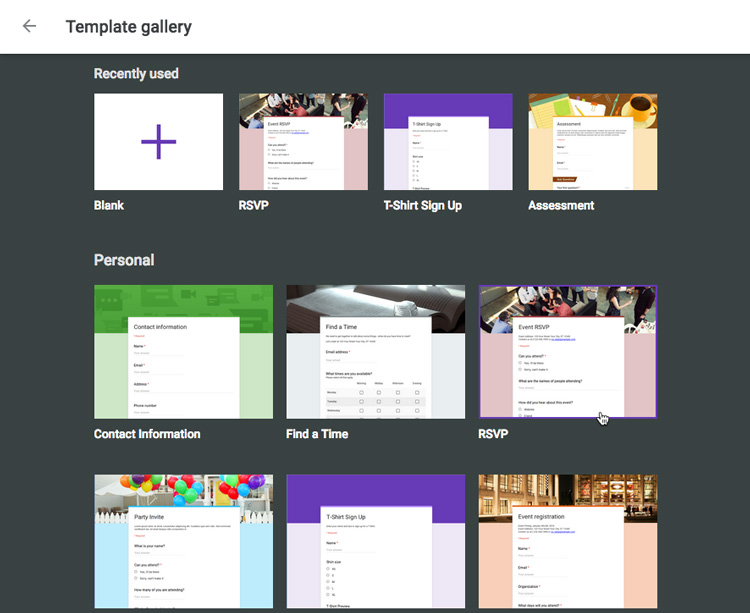750x613 pixels.
Task: Click the Blank label under the plus thumbnail
Action: pos(109,206)
